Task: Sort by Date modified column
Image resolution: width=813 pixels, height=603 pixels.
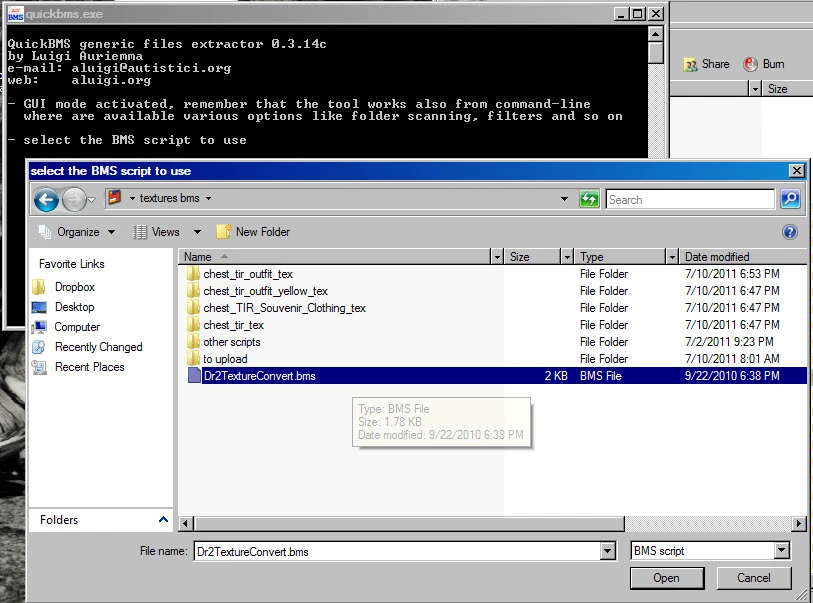Action: (x=743, y=257)
